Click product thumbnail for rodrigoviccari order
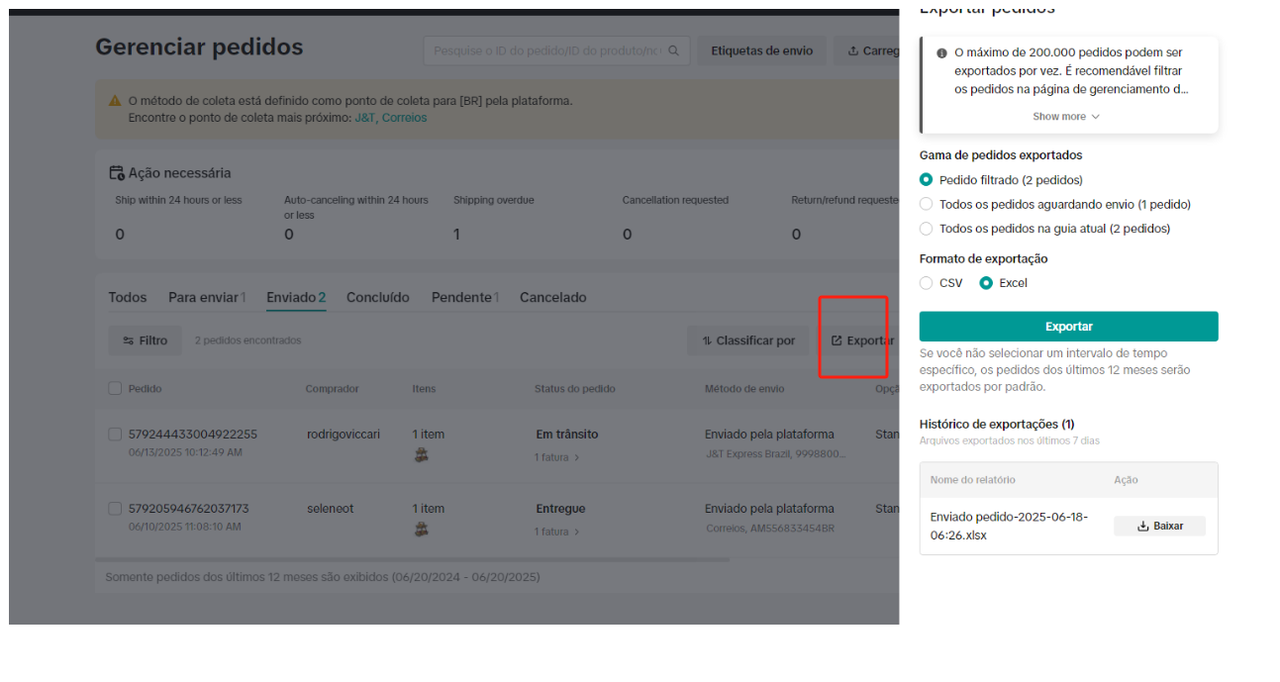 point(421,454)
